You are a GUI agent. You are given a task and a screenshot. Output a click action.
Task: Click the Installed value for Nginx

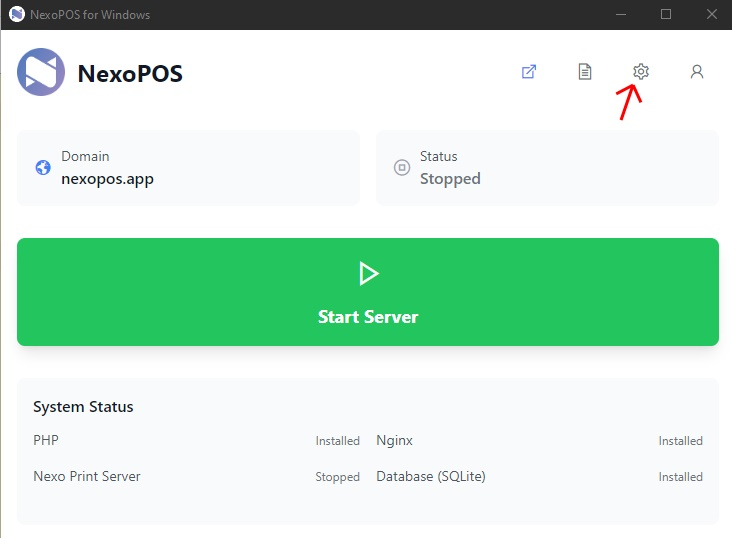(x=681, y=440)
